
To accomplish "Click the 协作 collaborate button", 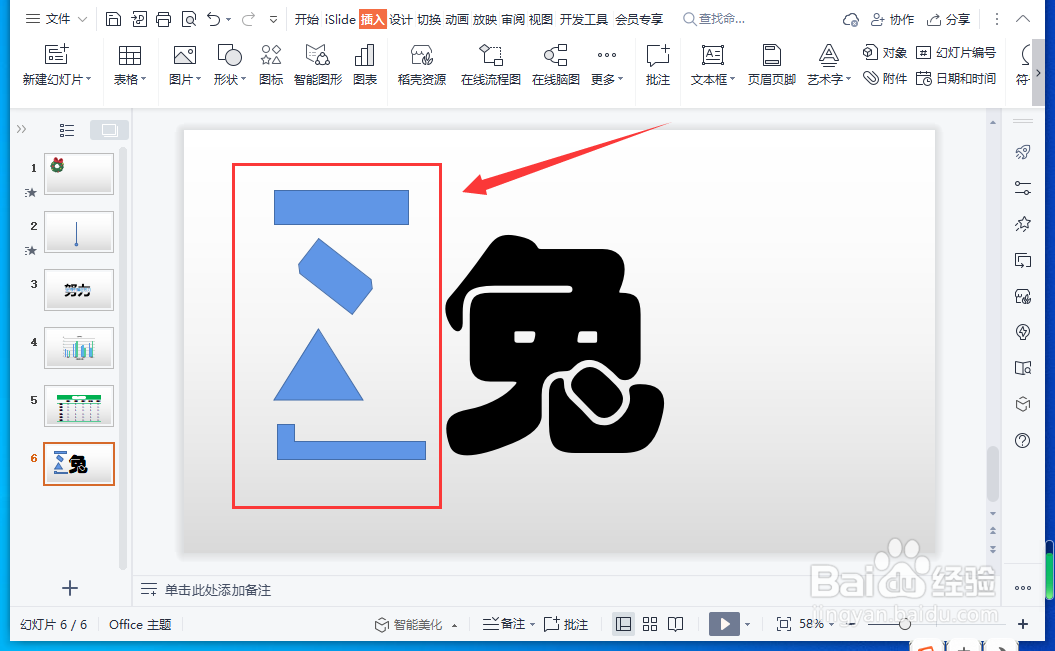I will coord(892,20).
